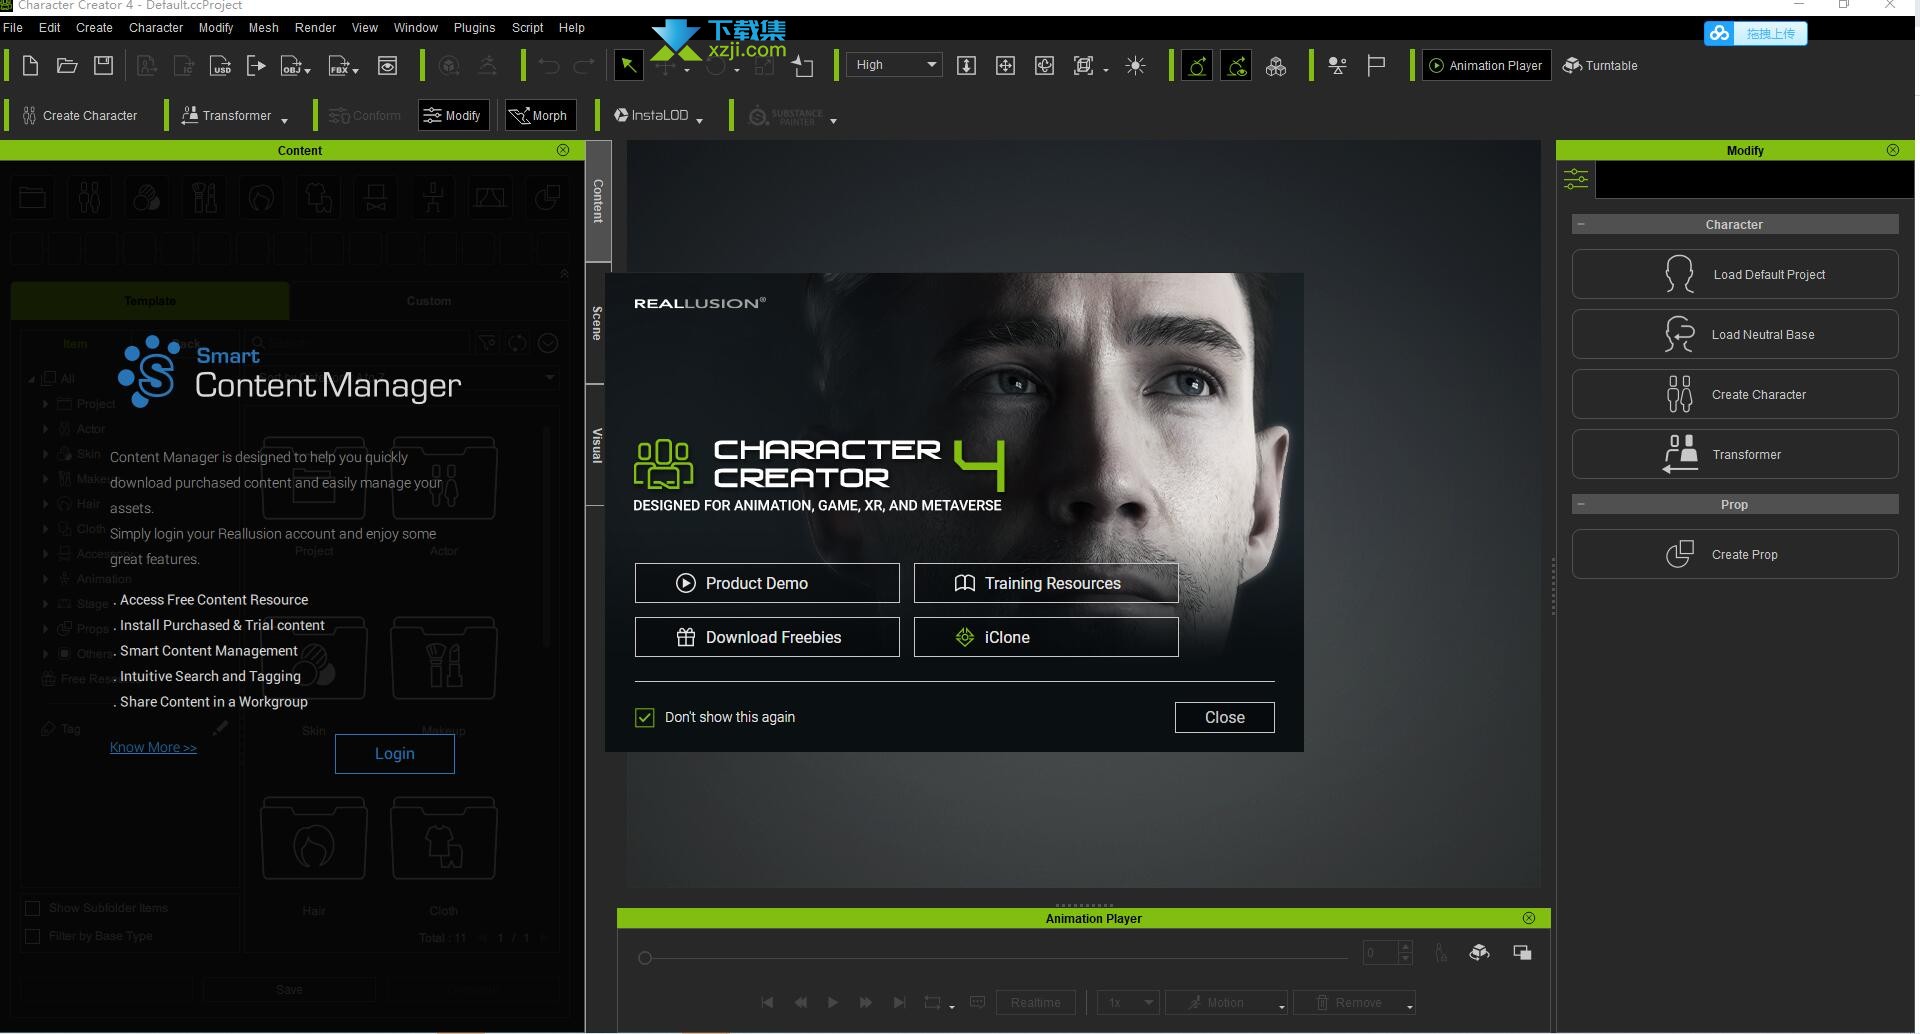Click the turntable icon in Animation Player
The image size is (1920, 1034).
tap(1479, 953)
